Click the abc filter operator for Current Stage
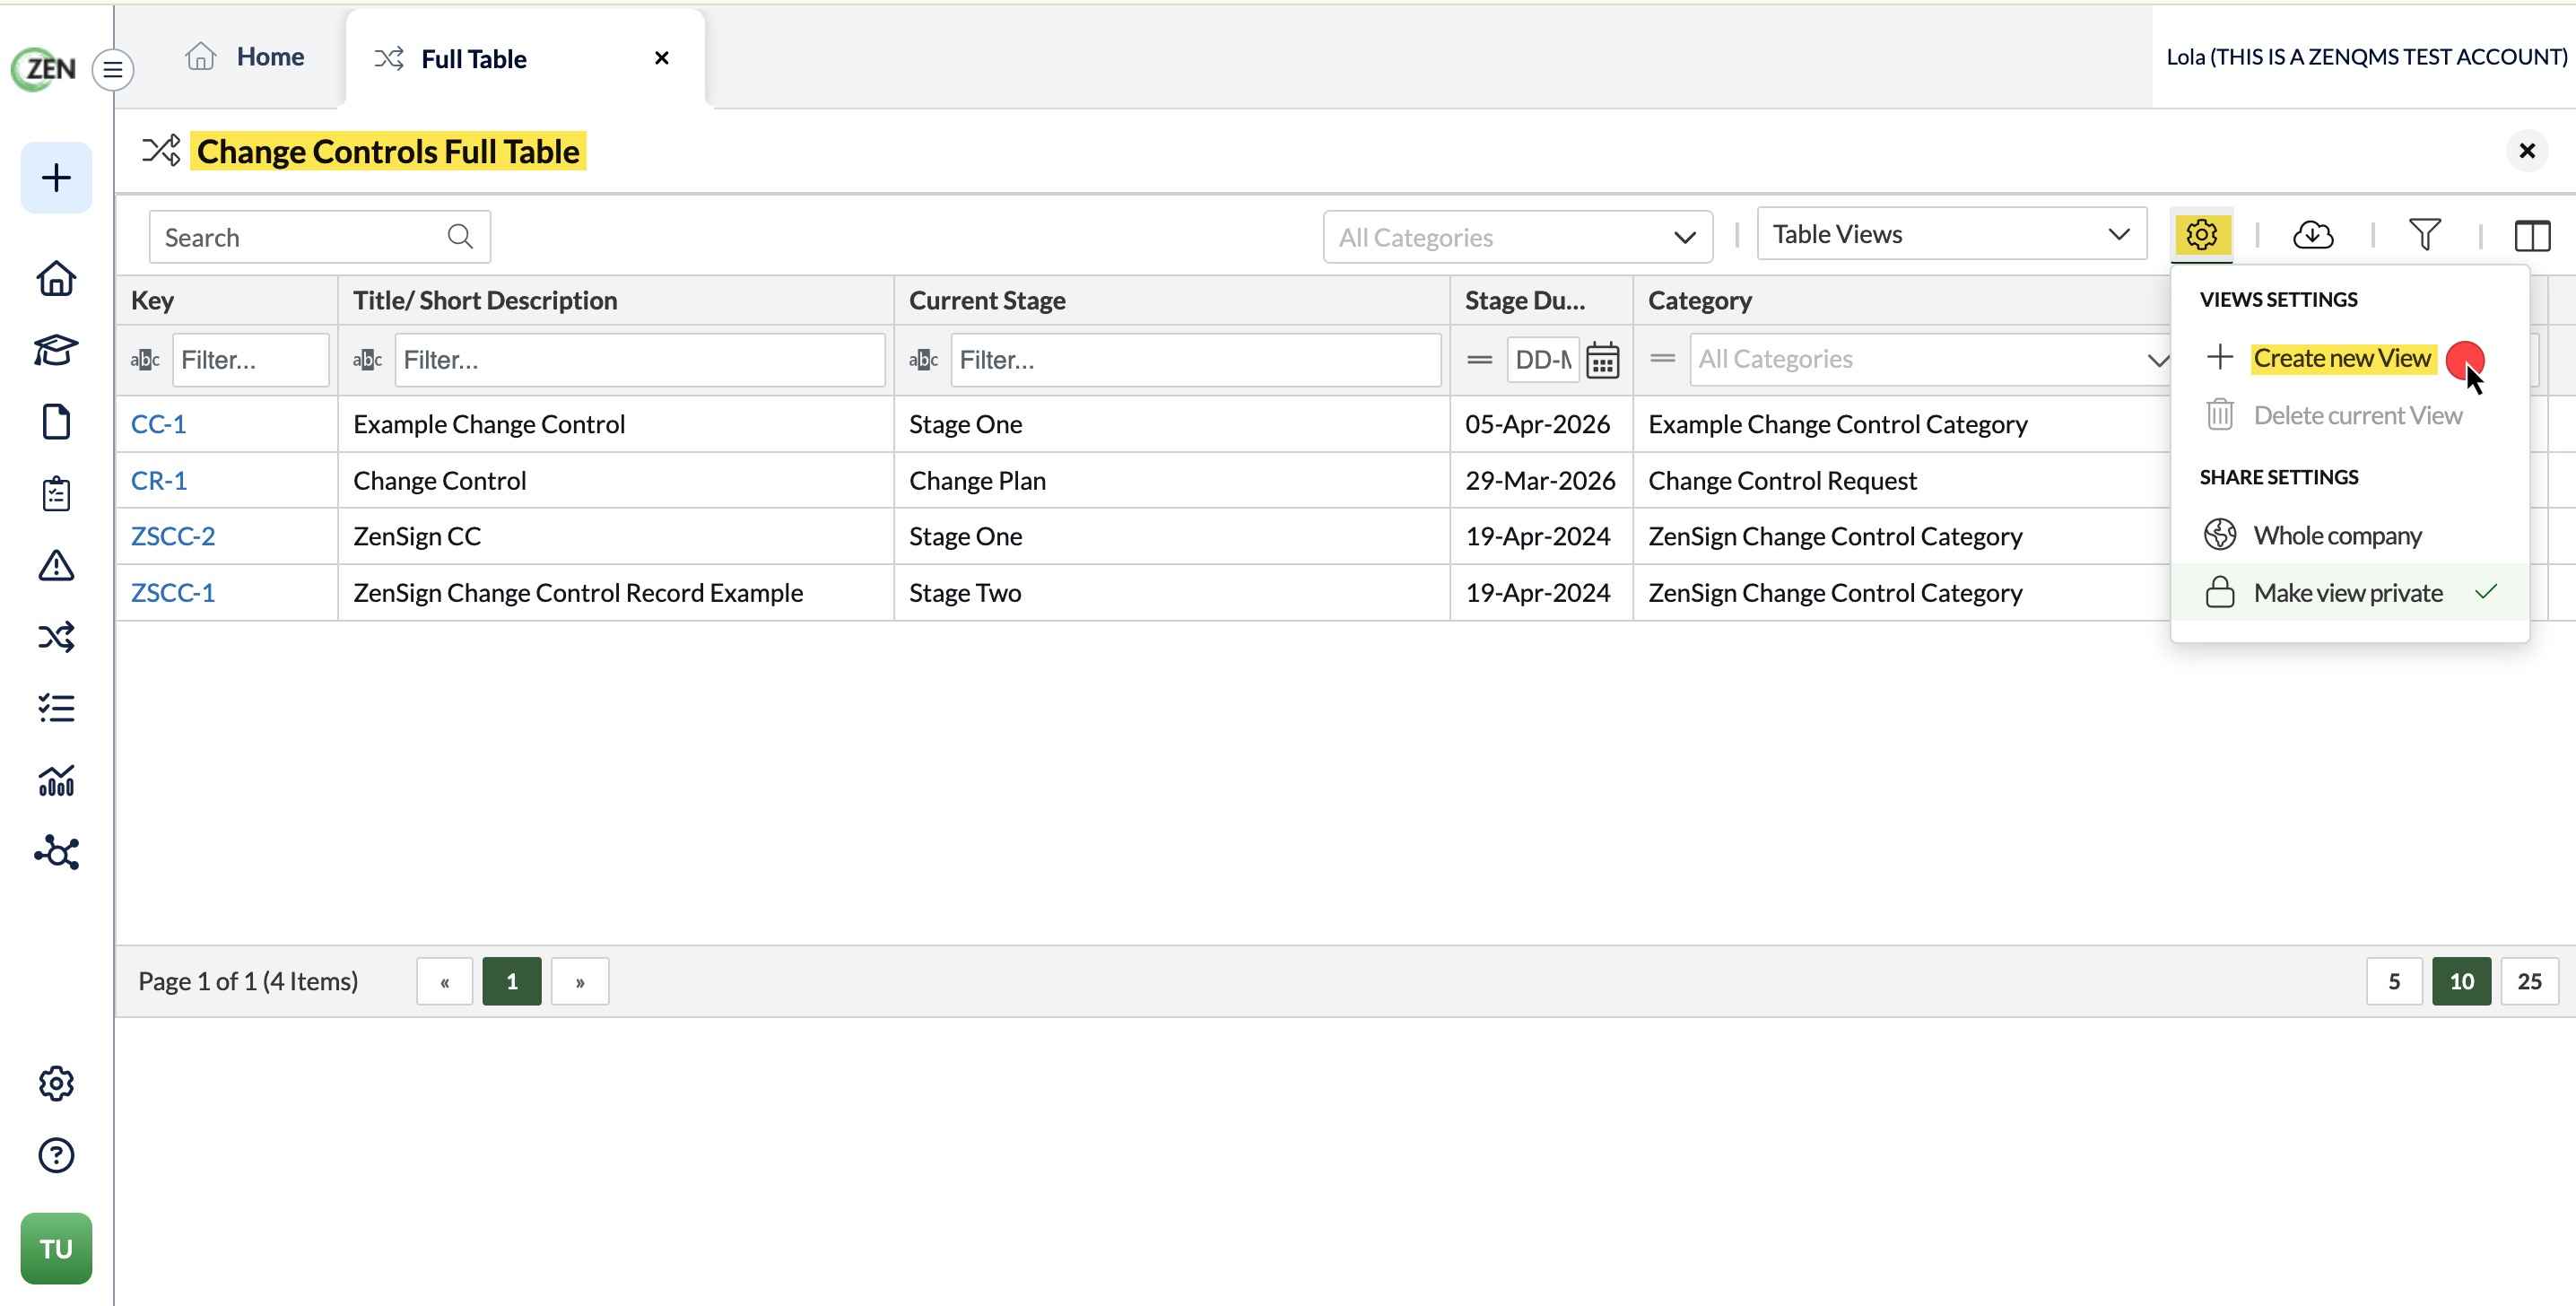The image size is (2576, 1306). tap(923, 360)
